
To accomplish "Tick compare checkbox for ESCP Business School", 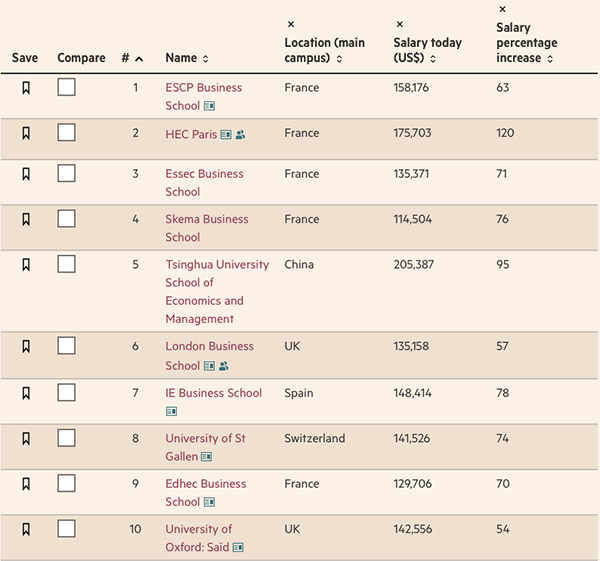I will click(66, 87).
